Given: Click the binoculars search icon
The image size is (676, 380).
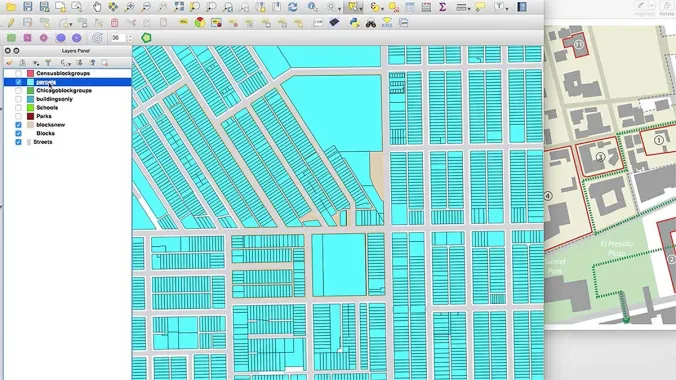Looking at the screenshot, I should point(371,23).
